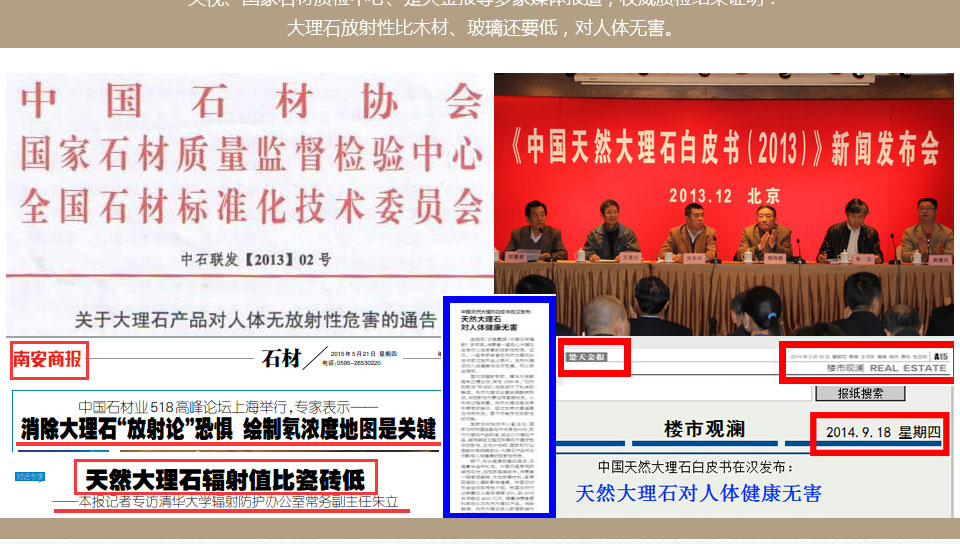Click the 南安商报 newspaper masthead
Screen dimensions: 960x544
[x=48, y=359]
